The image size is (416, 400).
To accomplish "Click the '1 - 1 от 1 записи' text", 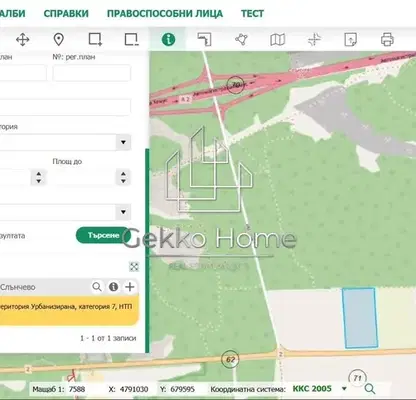I will pyautogui.click(x=108, y=338).
